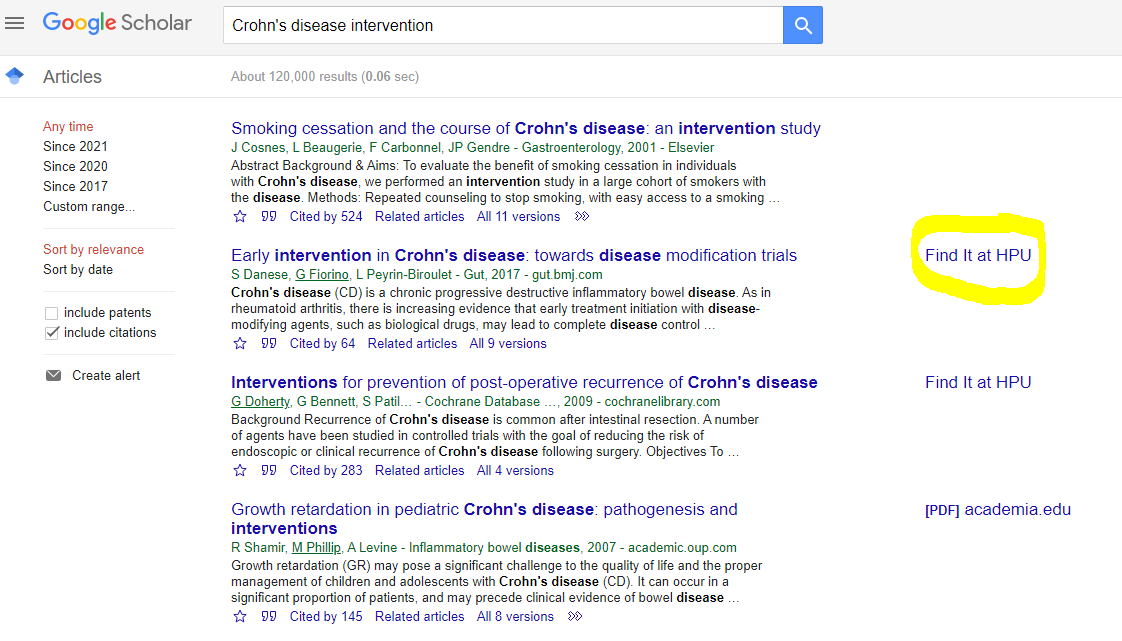Click Cited by 524
The height and width of the screenshot is (641, 1122).
[326, 216]
